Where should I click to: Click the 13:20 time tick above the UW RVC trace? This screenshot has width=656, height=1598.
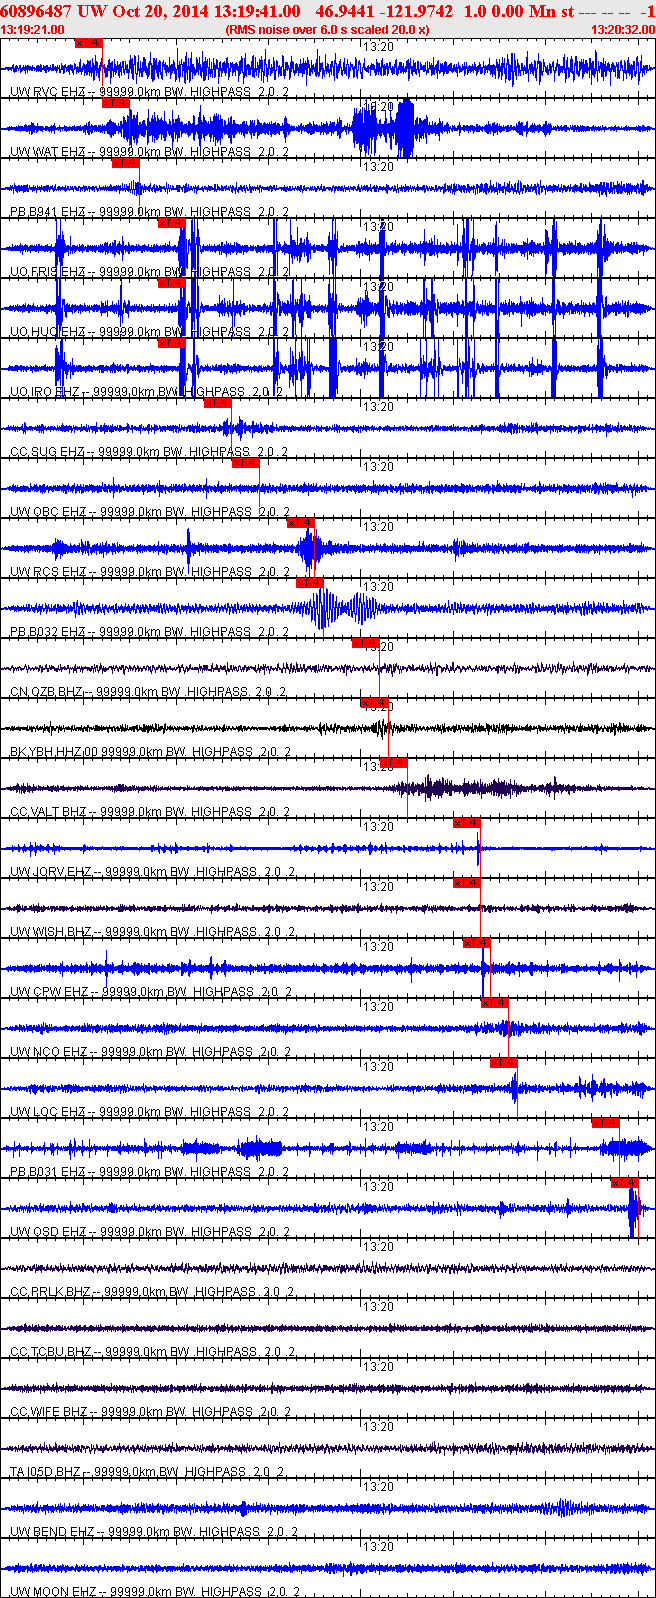tap(378, 46)
